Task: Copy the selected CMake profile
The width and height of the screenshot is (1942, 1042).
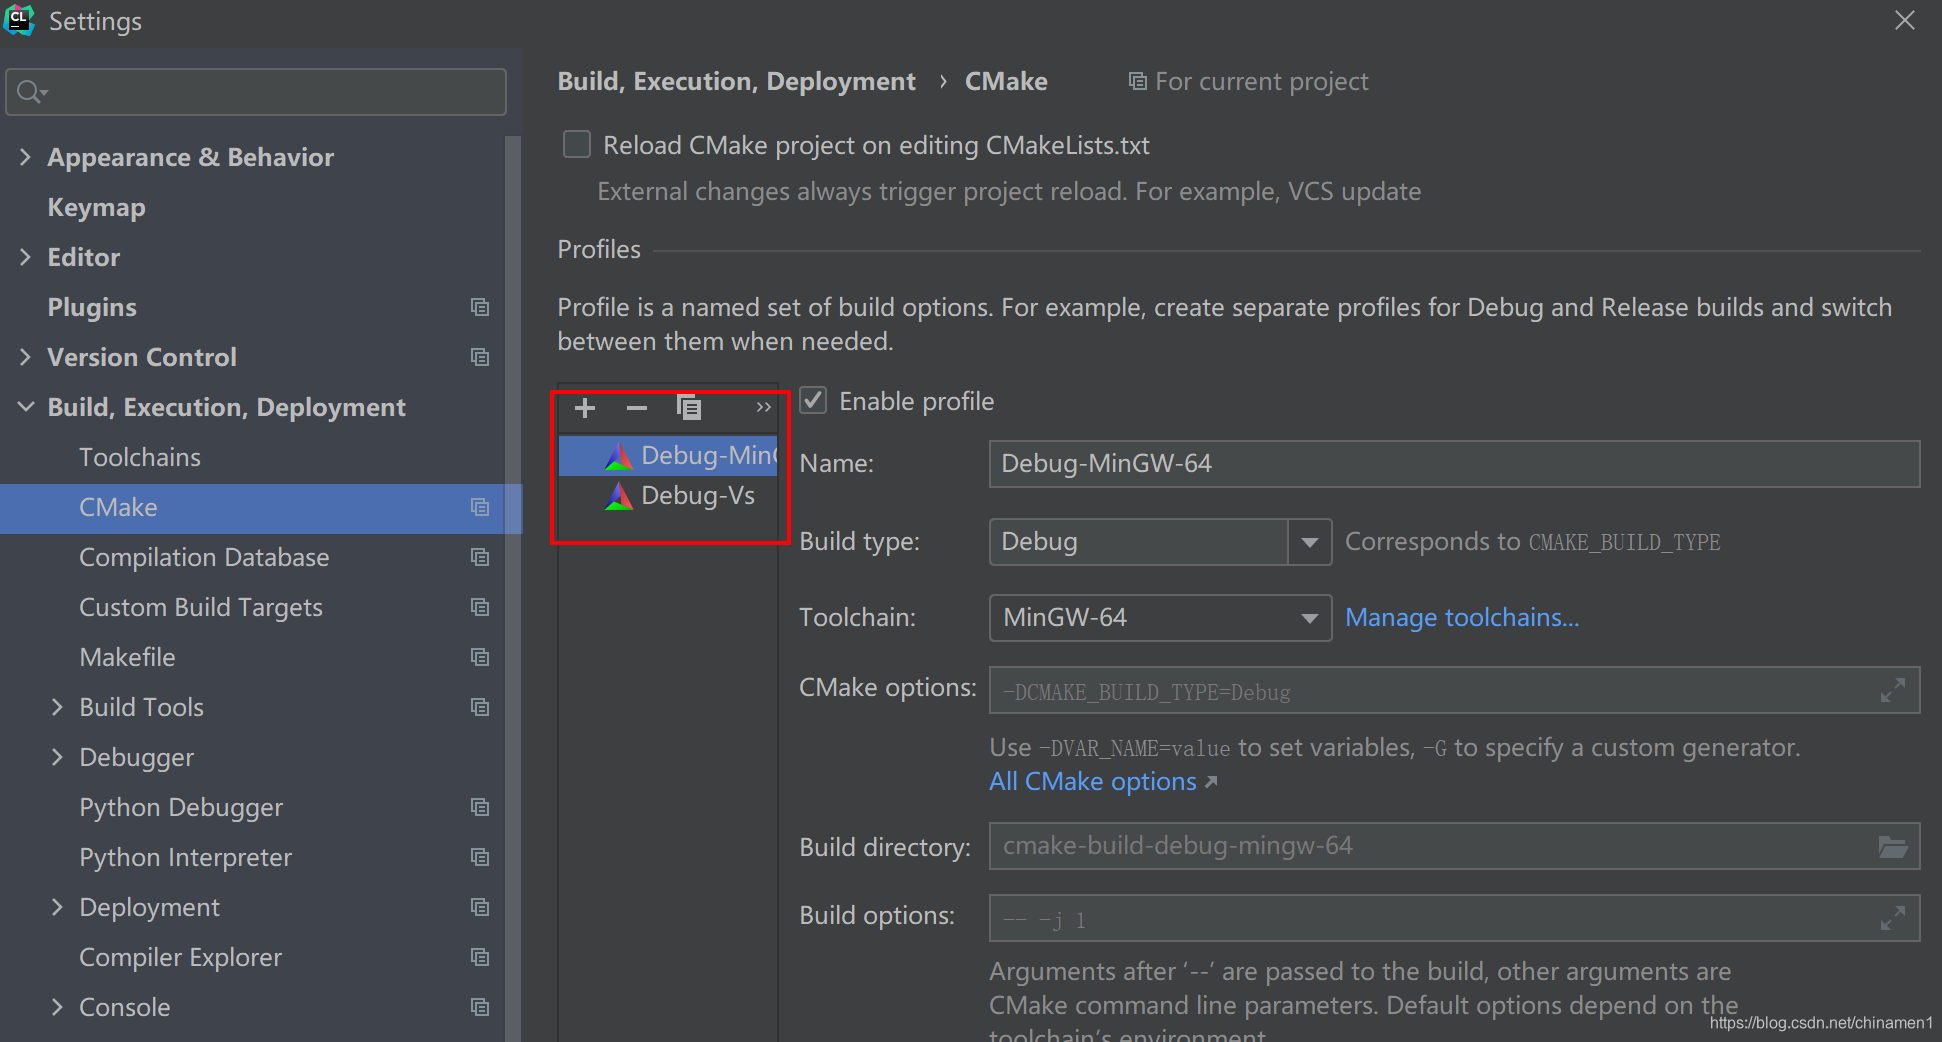Action: (689, 408)
